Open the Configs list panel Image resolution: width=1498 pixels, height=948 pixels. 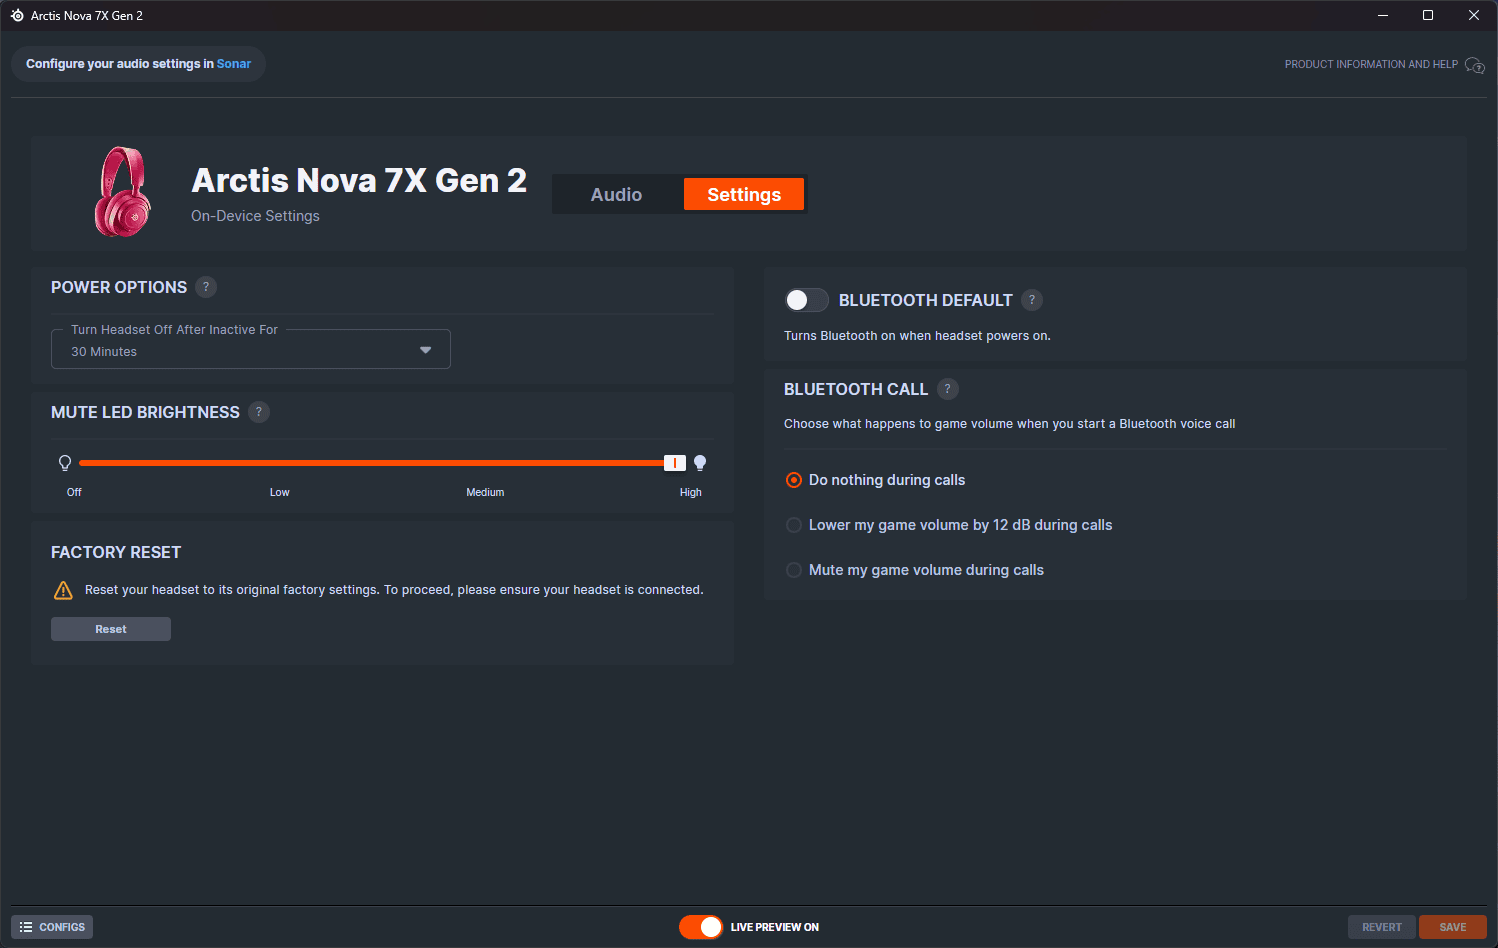click(52, 927)
